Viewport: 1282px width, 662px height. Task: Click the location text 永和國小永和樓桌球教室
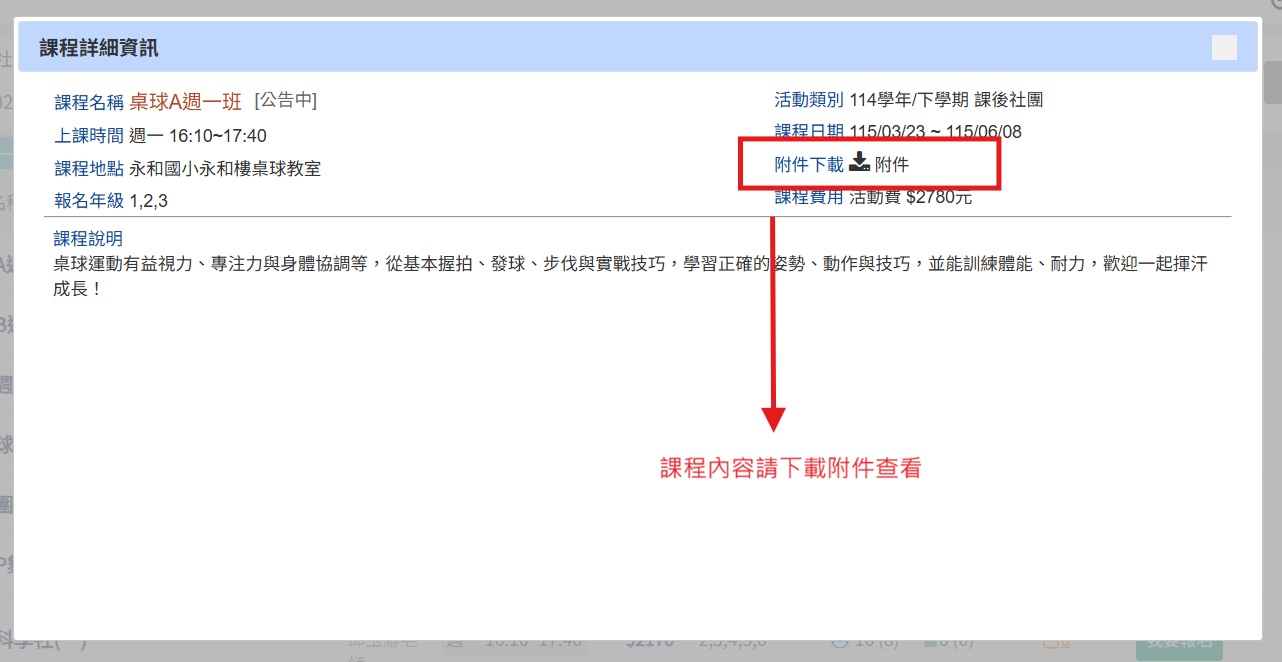(225, 168)
